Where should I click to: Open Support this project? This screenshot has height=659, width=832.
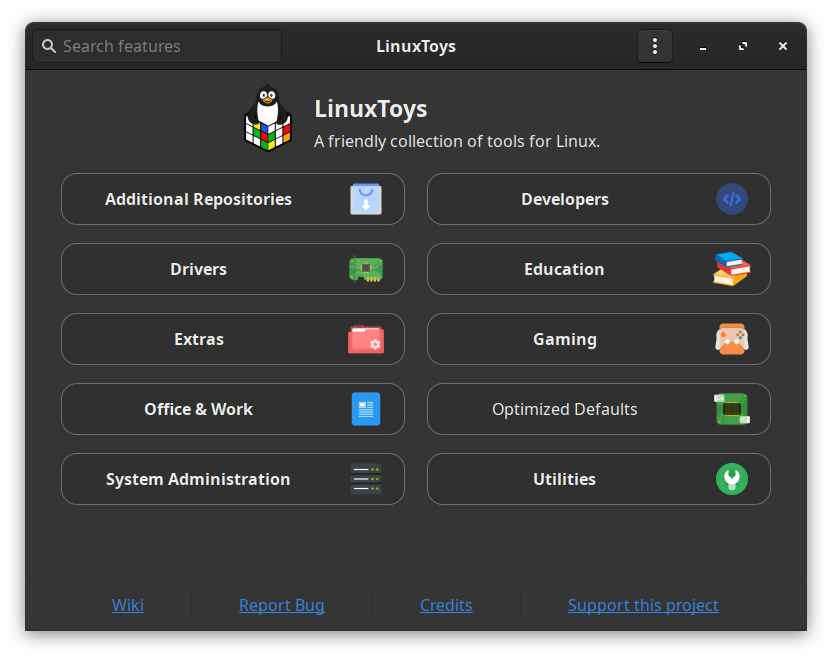click(643, 605)
